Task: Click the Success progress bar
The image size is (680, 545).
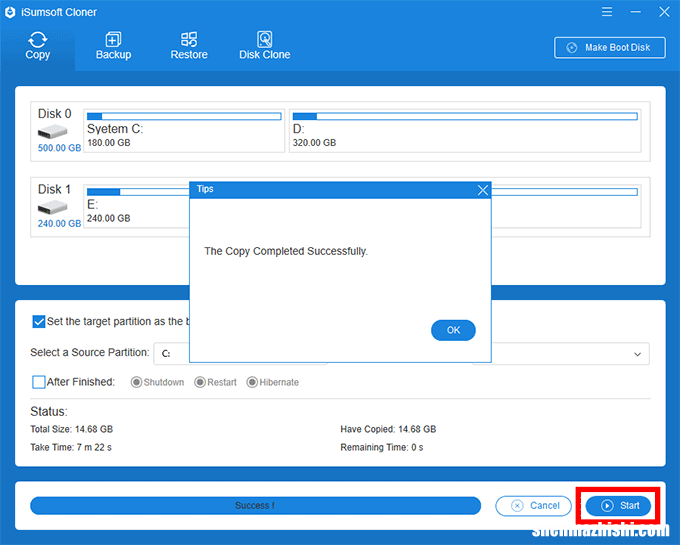Action: coord(255,506)
